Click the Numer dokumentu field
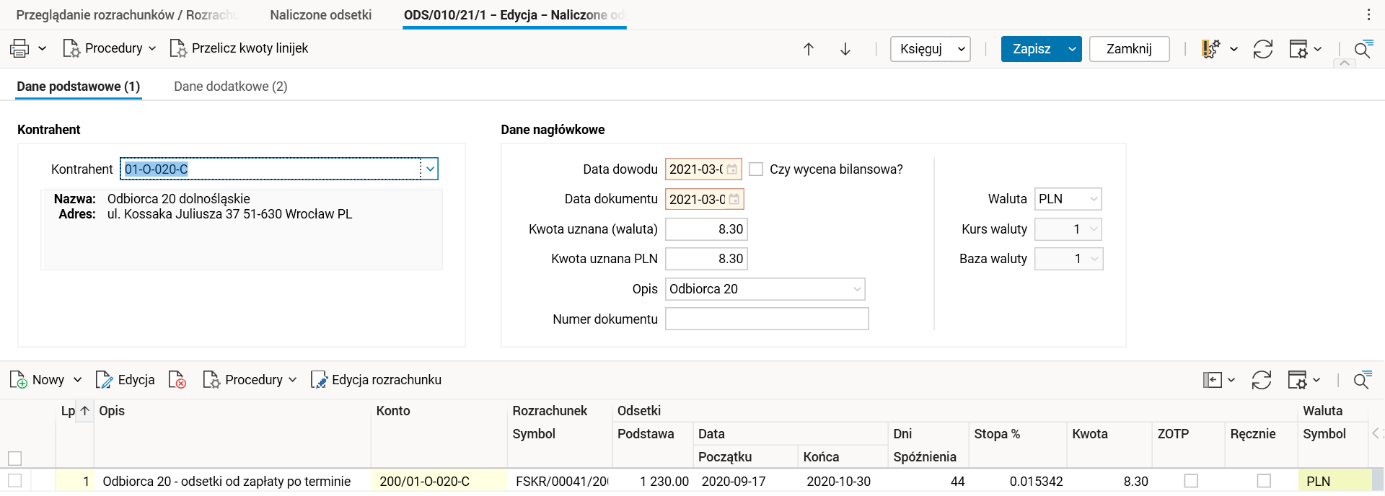The image size is (1385, 496). coord(767,319)
